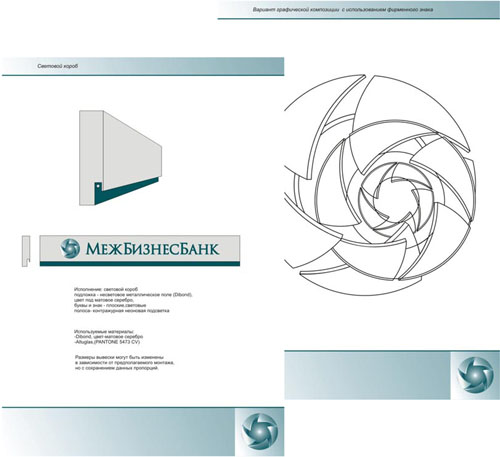Click the МежБизнесБанк wordmark text

point(152,249)
